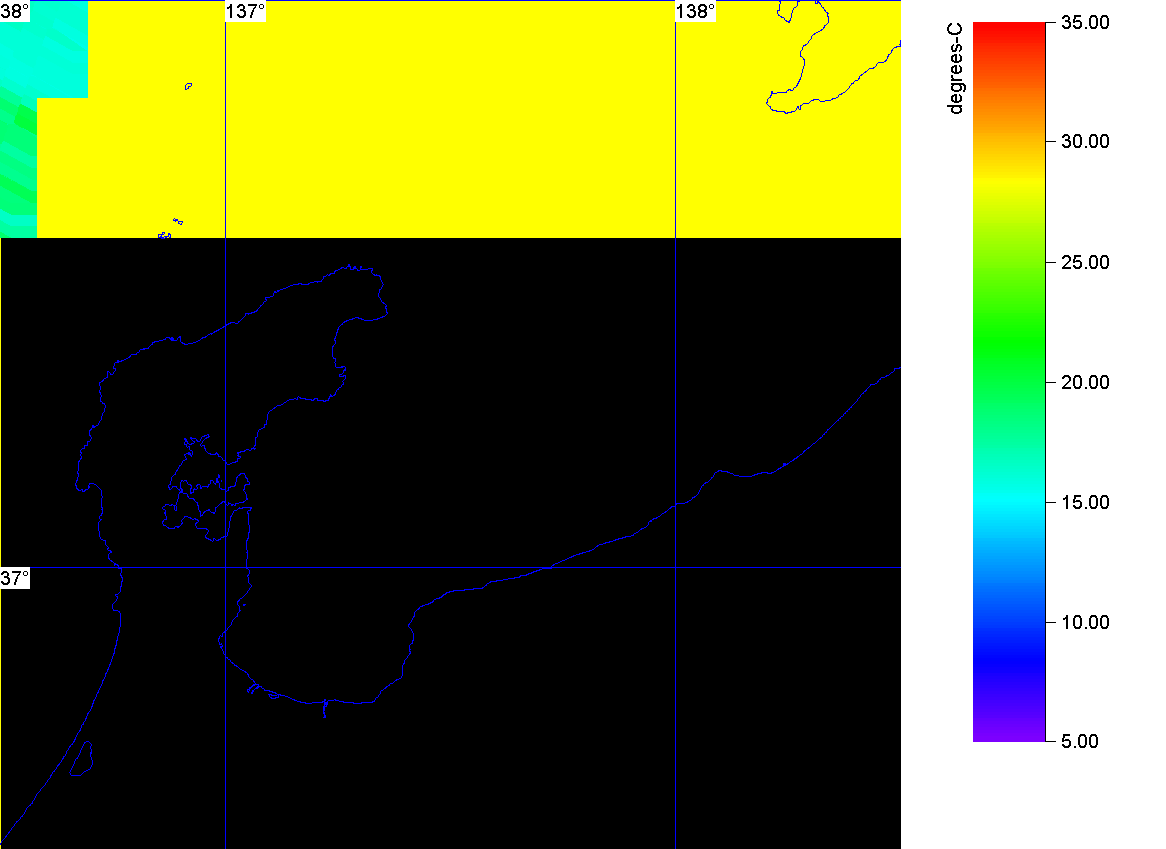Click the temperature color scale bar

[x=1009, y=382]
